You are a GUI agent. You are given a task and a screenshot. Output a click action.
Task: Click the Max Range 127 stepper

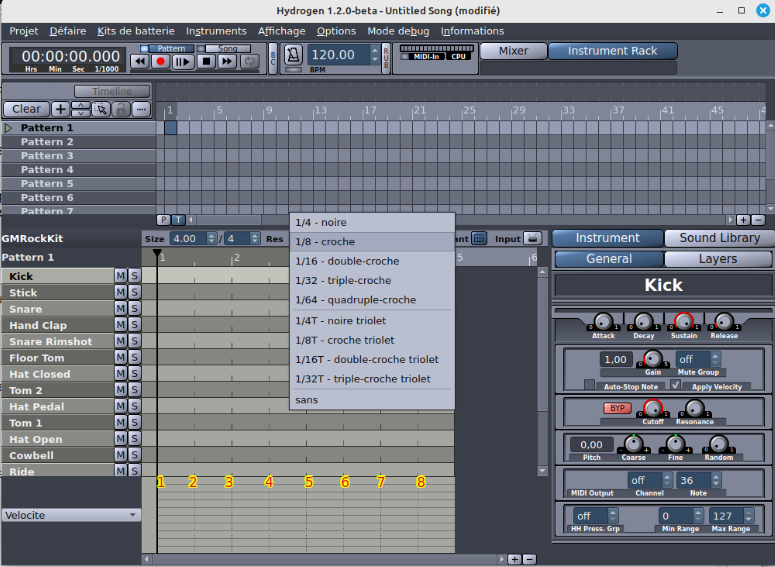coord(749,516)
